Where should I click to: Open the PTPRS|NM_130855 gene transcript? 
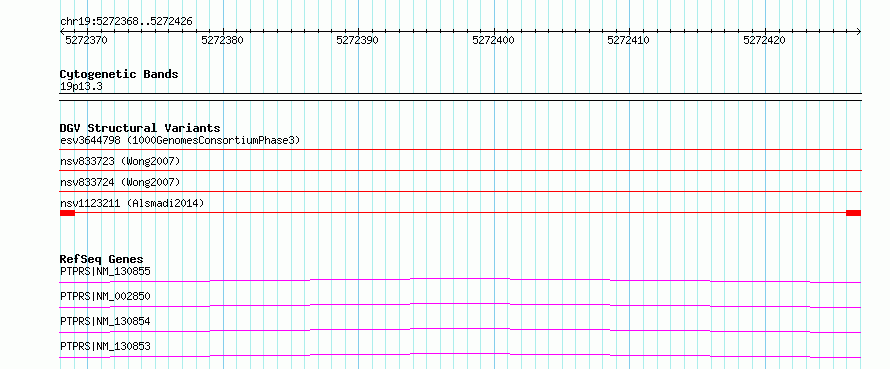point(105,271)
